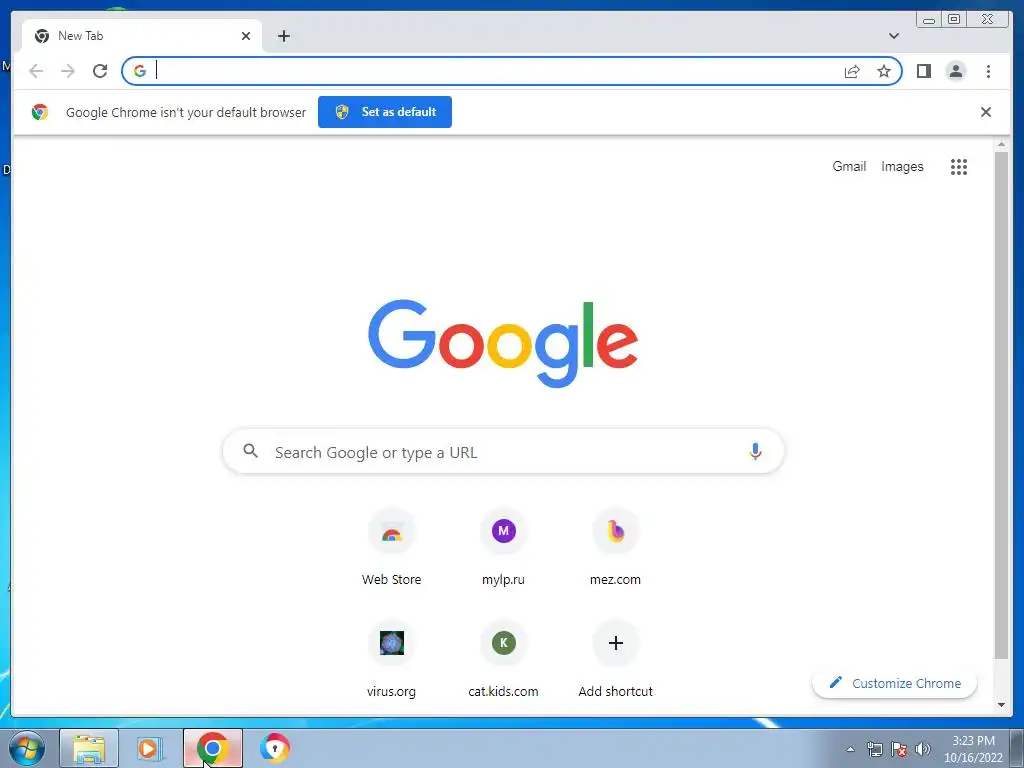
Task: Show hidden system tray icons
Action: pos(850,749)
